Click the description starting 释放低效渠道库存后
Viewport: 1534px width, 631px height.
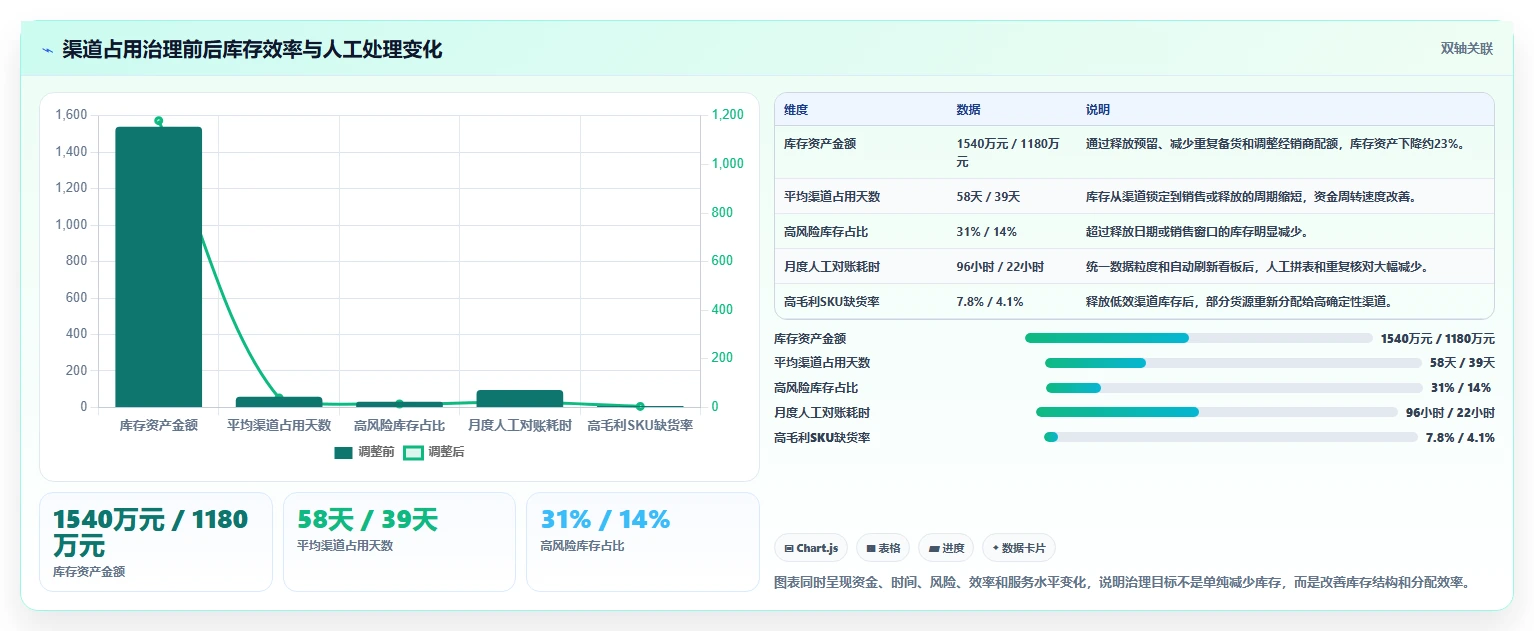click(1240, 302)
